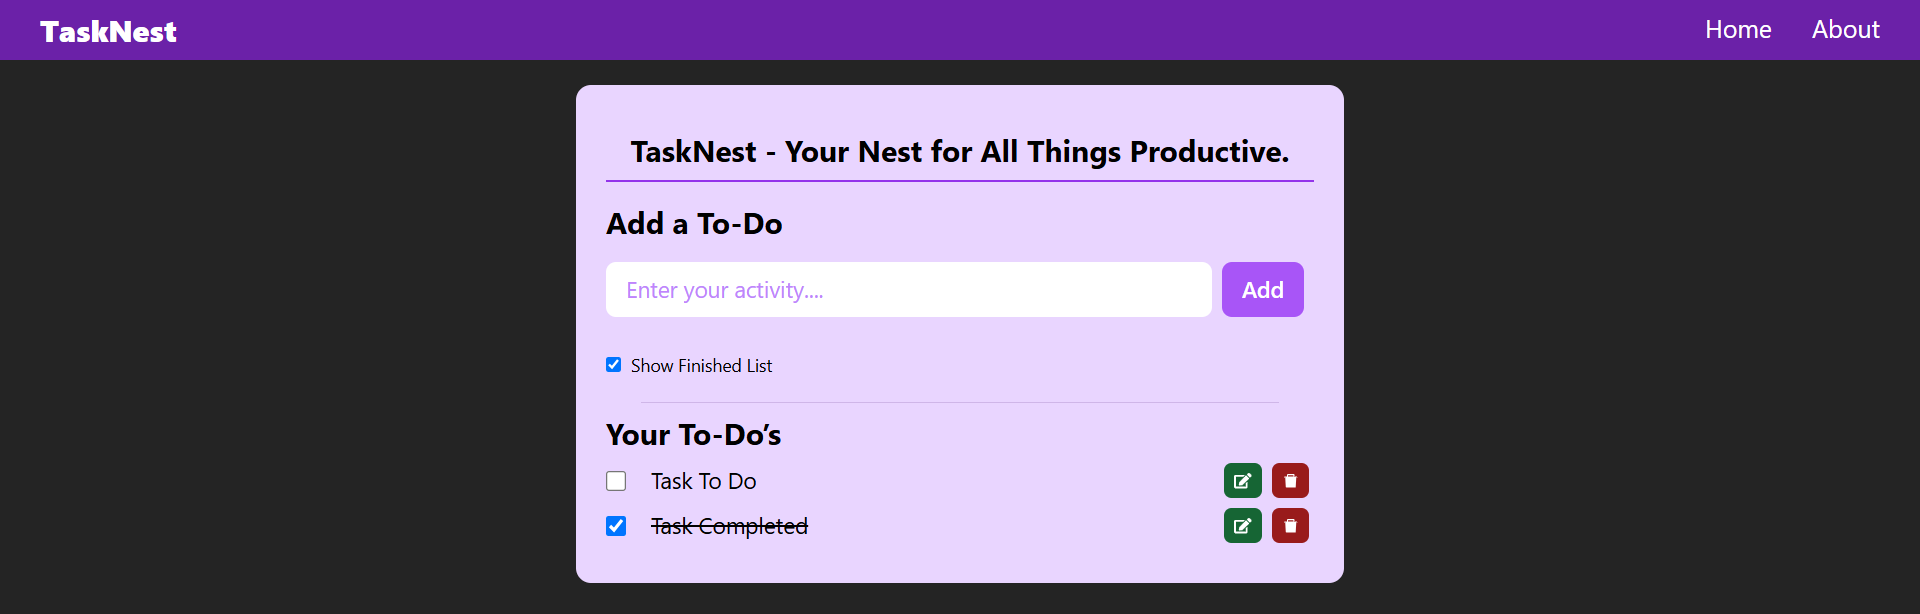Uncheck the Task Completed checkbox
This screenshot has width=1920, height=614.
coord(616,525)
